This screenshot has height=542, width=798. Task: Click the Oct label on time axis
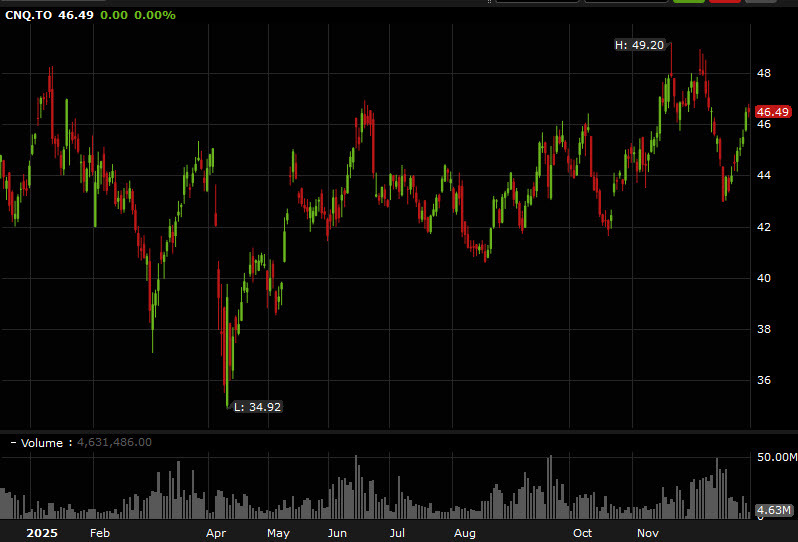click(x=582, y=533)
